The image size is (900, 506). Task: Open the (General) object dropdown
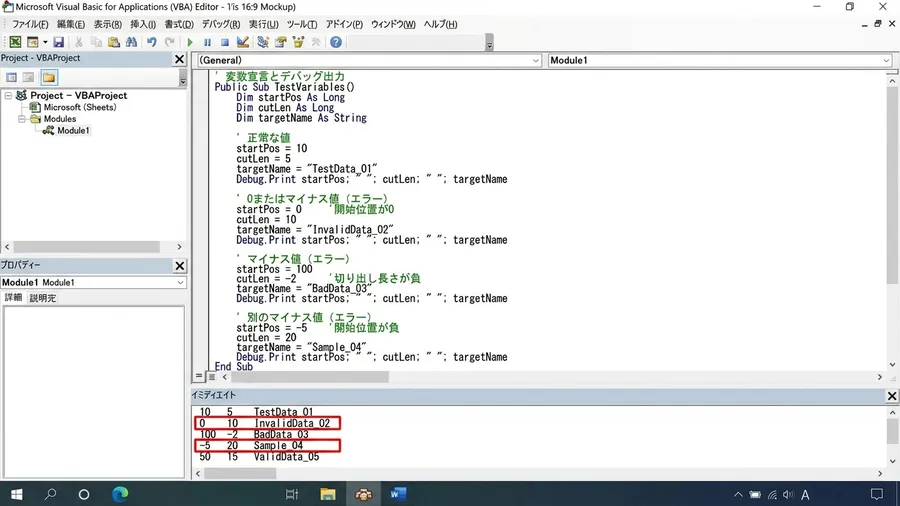535,60
